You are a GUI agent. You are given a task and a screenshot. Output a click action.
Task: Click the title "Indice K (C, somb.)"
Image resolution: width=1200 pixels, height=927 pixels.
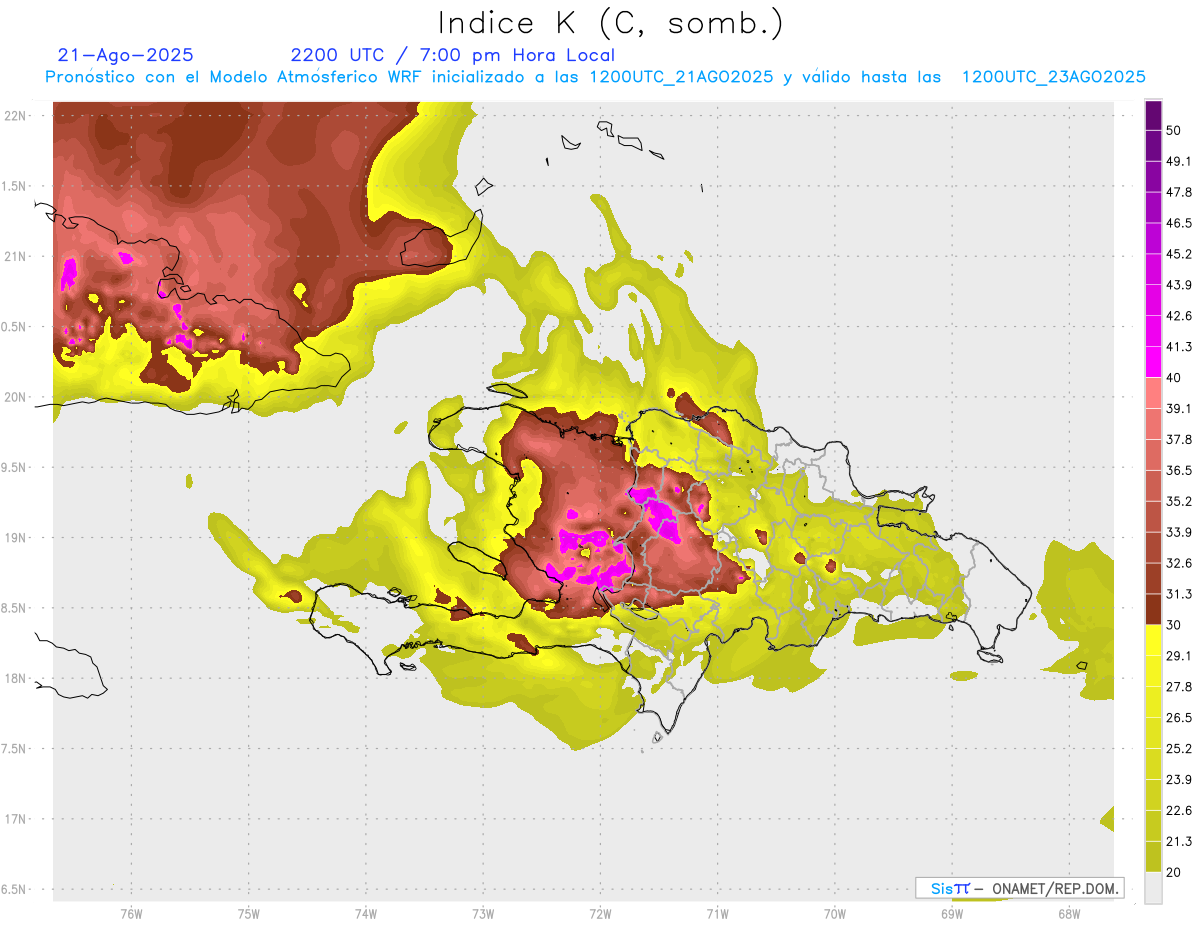610,23
